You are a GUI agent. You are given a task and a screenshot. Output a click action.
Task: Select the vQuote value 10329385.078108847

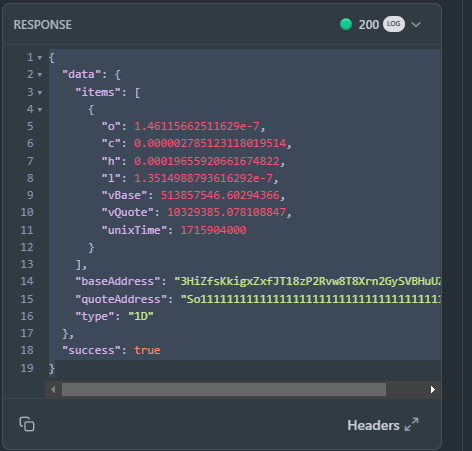coord(226,212)
